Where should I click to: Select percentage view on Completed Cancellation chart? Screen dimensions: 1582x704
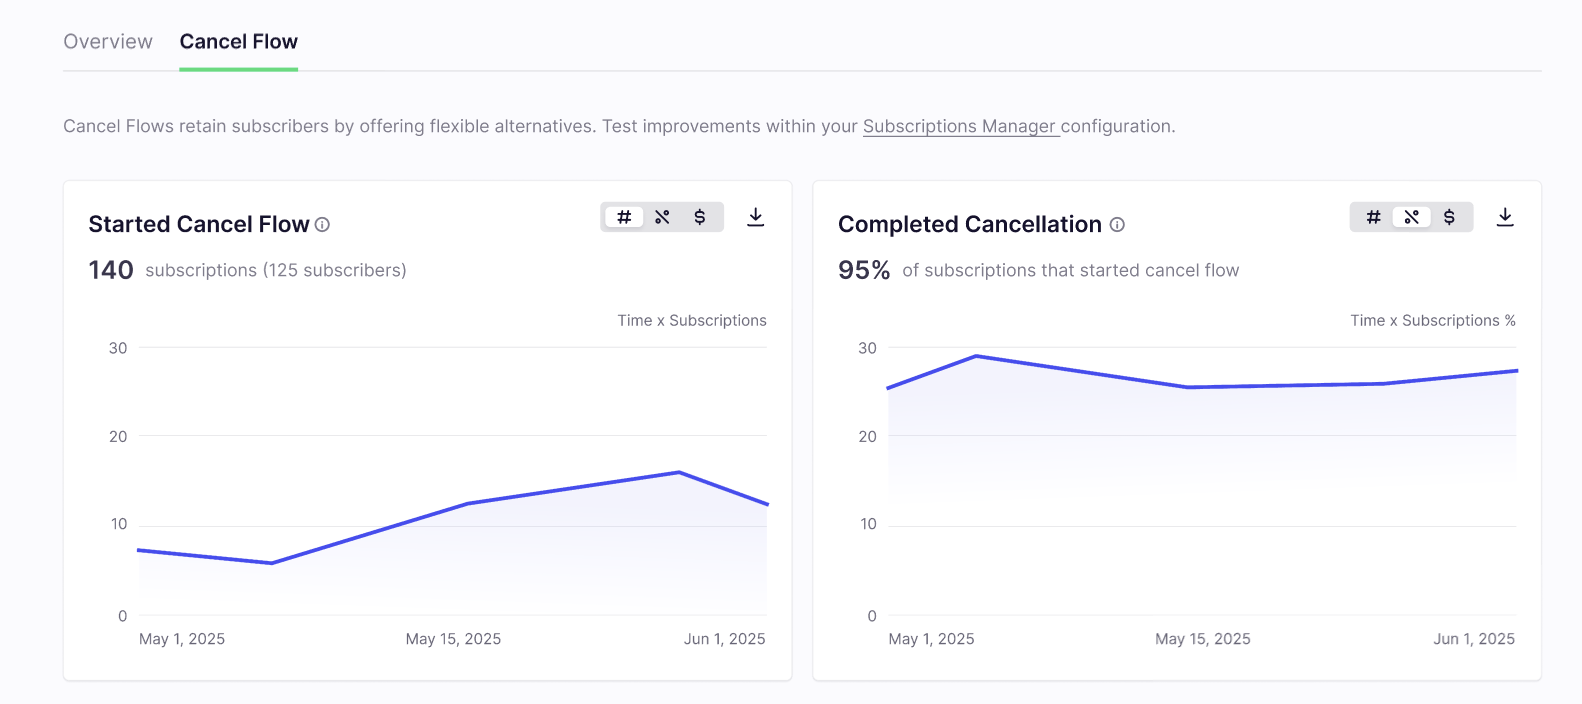point(1411,217)
